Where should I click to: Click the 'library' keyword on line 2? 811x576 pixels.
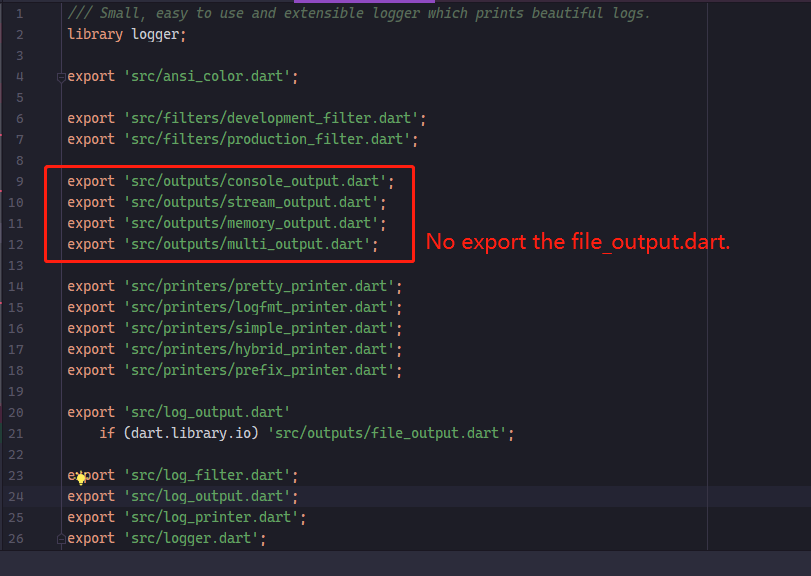click(x=95, y=35)
